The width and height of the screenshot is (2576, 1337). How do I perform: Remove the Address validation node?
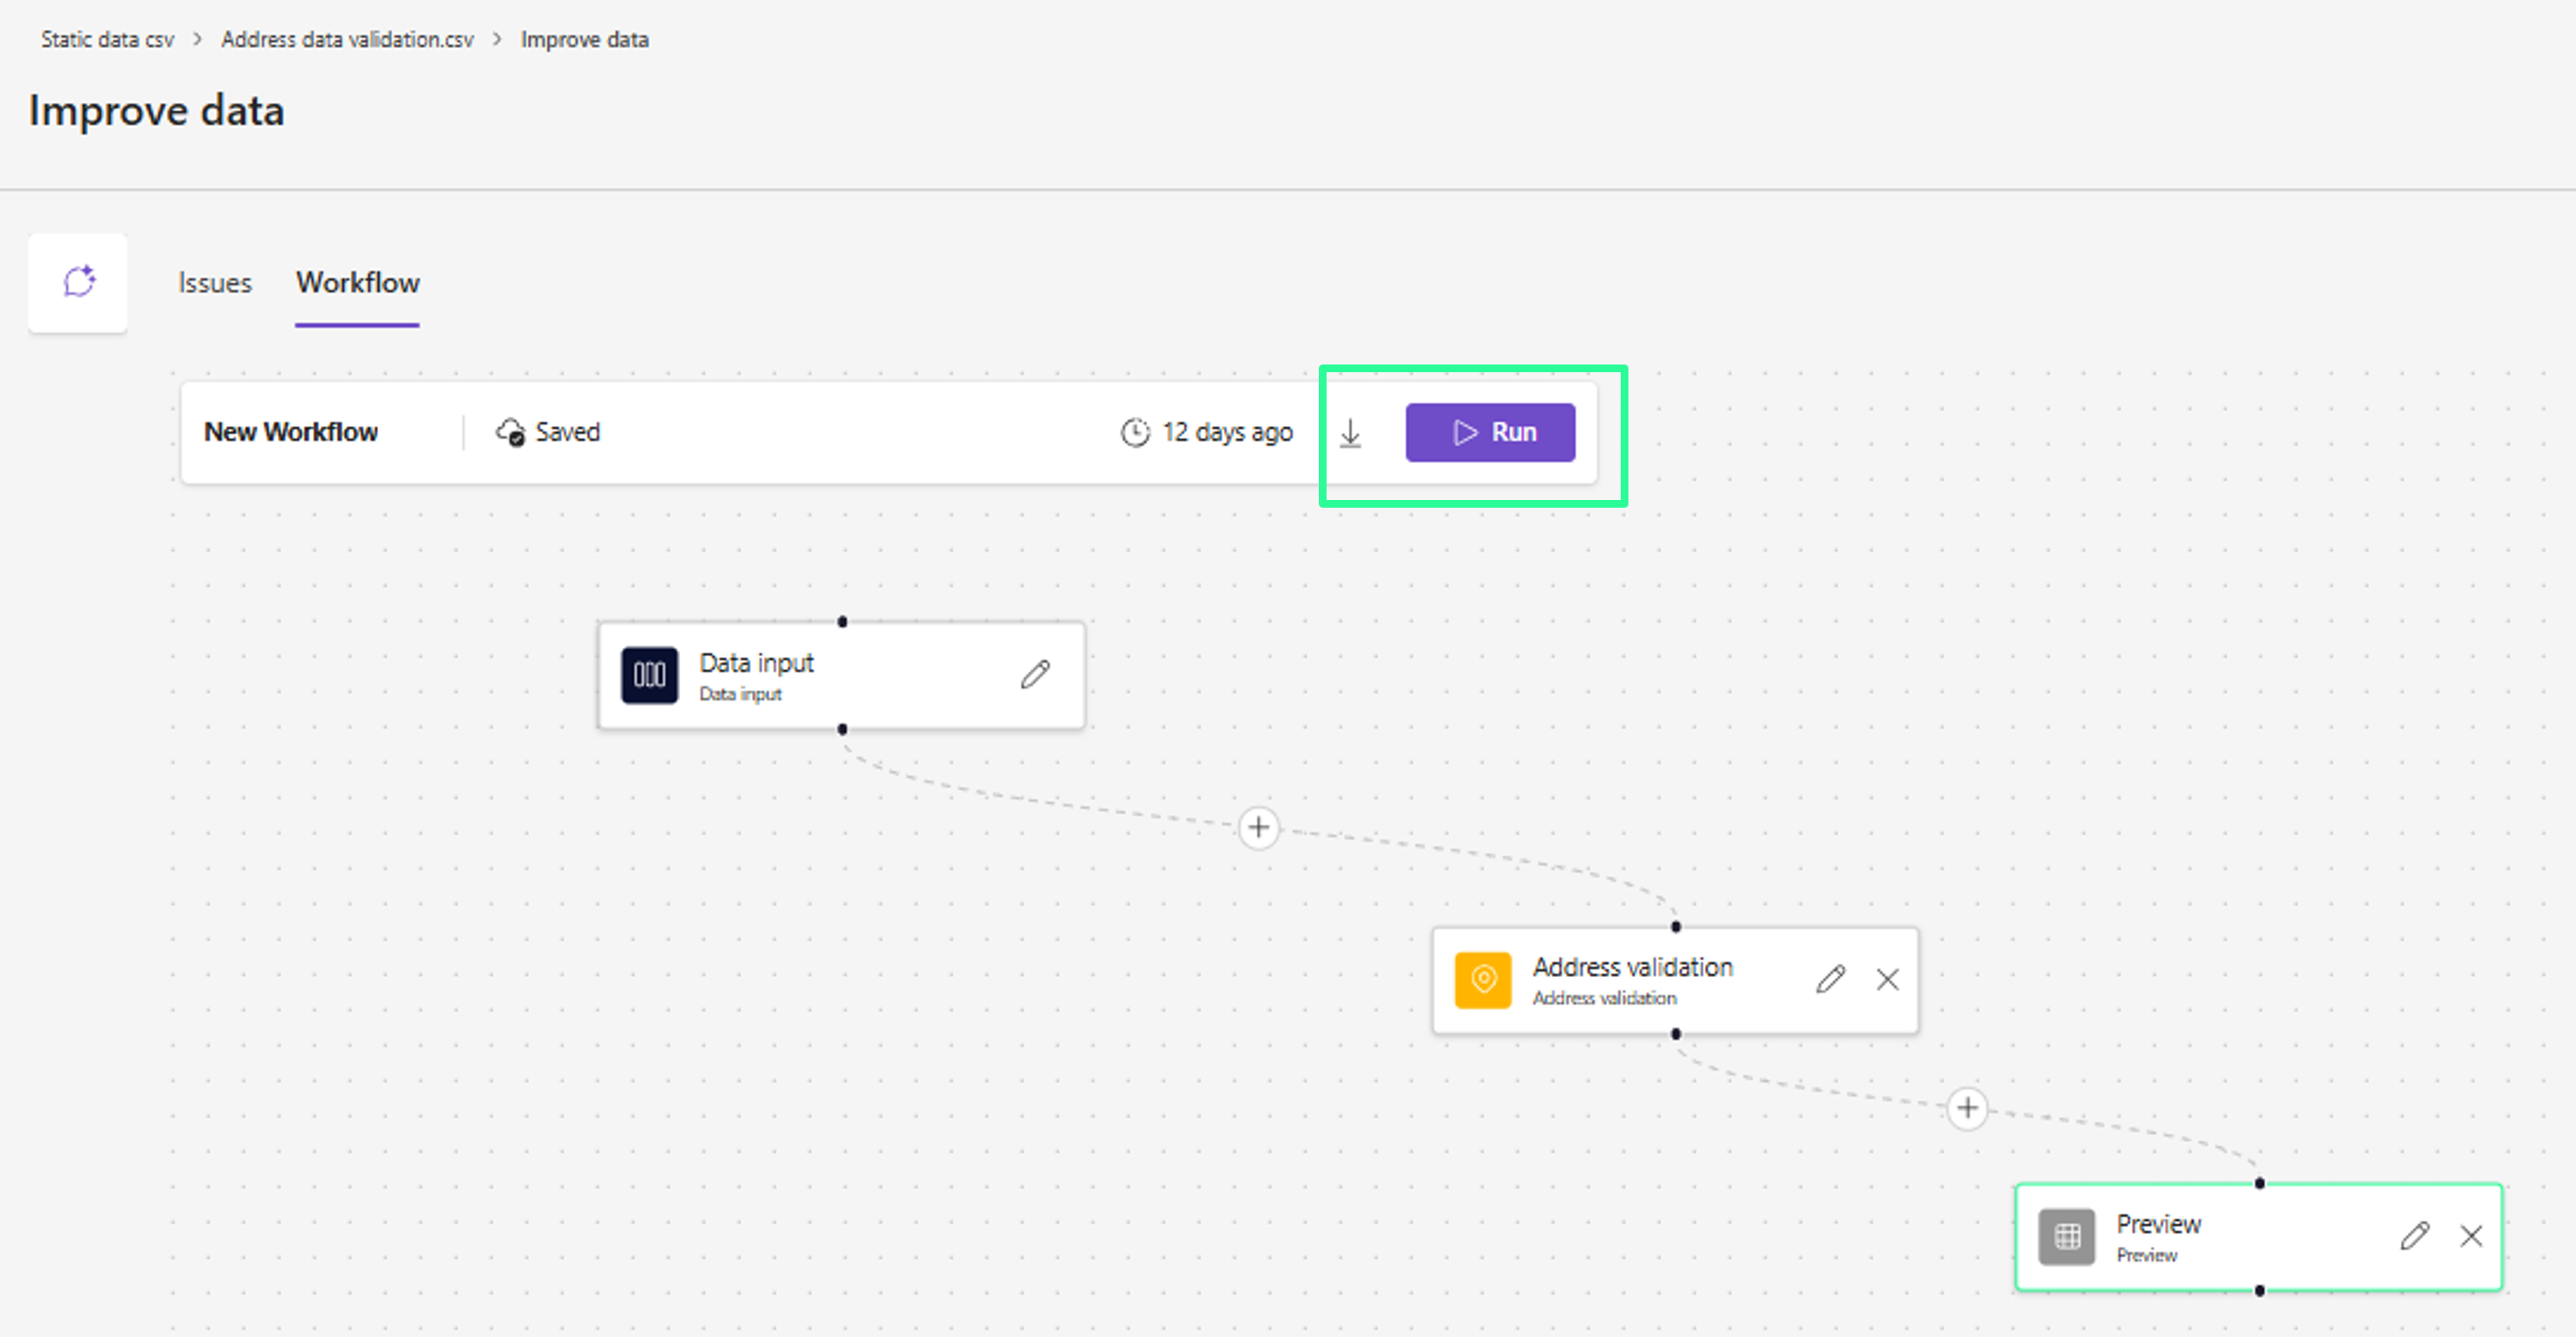(x=1887, y=979)
